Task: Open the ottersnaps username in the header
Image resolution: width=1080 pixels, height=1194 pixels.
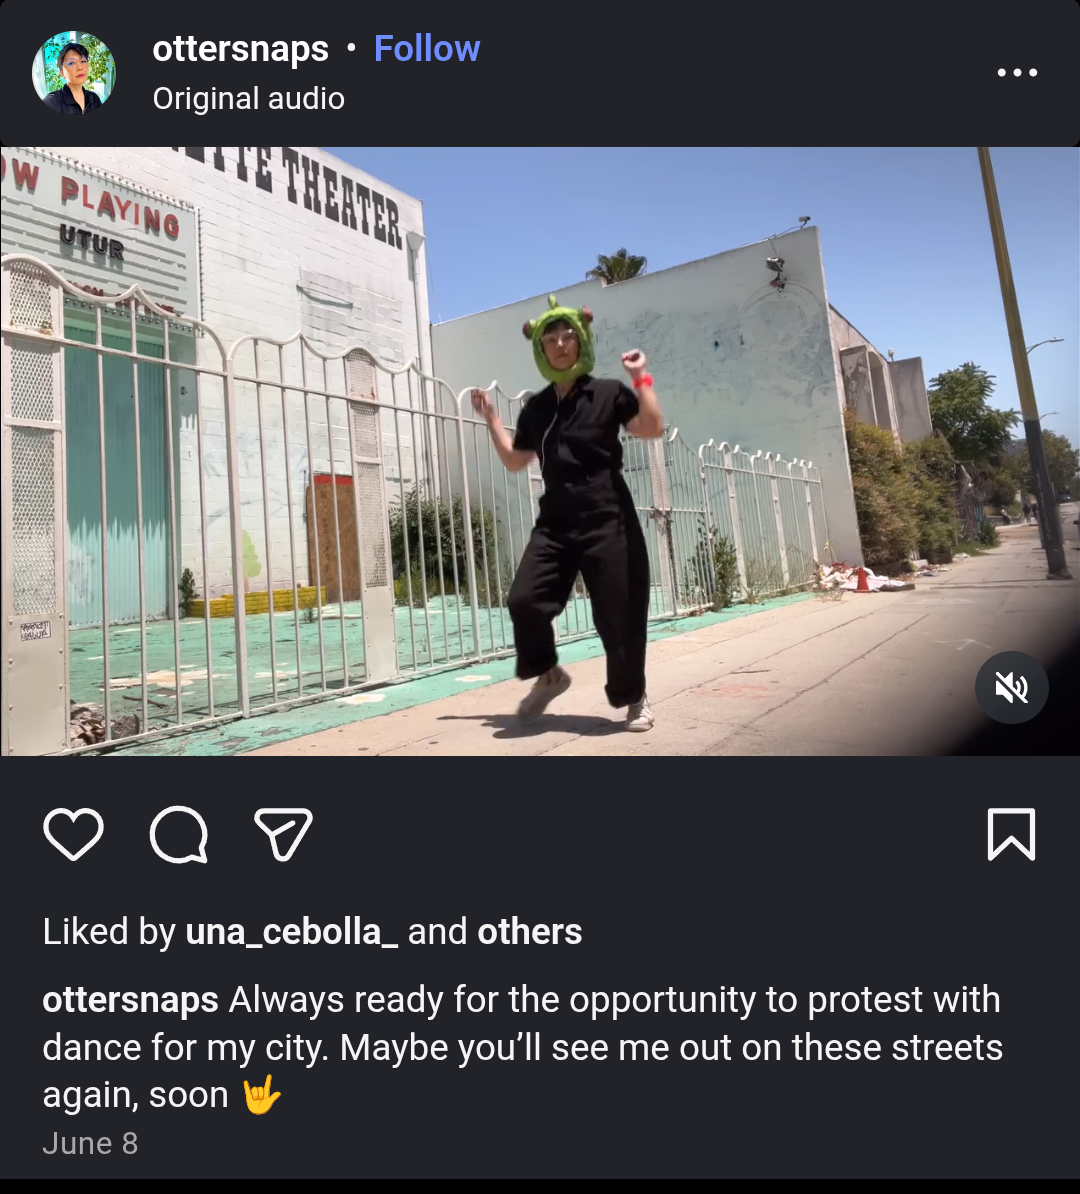Action: pyautogui.click(x=241, y=49)
